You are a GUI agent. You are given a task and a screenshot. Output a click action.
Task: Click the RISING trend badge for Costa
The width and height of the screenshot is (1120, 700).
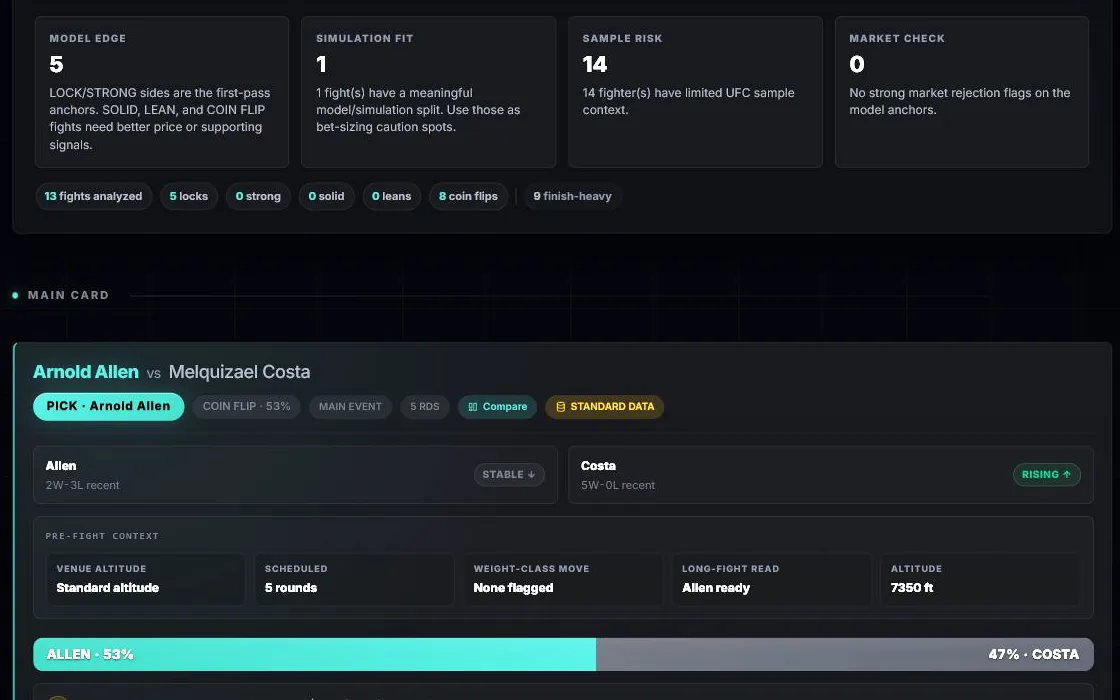click(1046, 475)
